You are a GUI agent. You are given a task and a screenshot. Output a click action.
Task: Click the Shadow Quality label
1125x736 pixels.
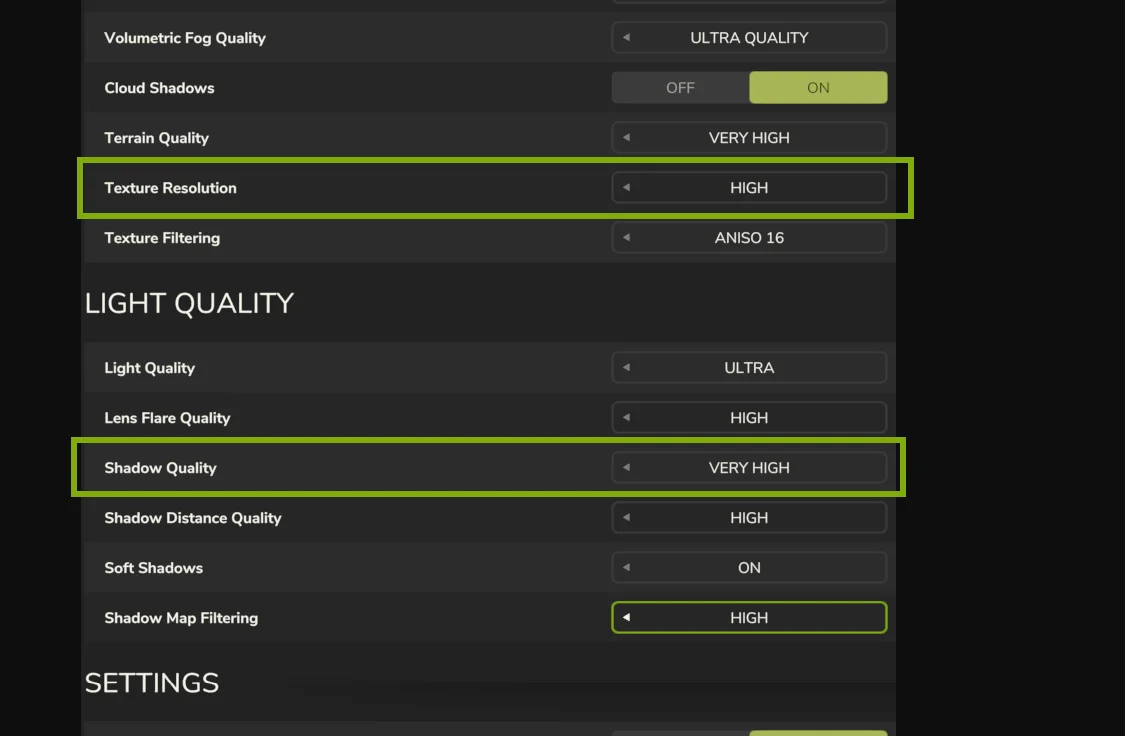tap(160, 468)
